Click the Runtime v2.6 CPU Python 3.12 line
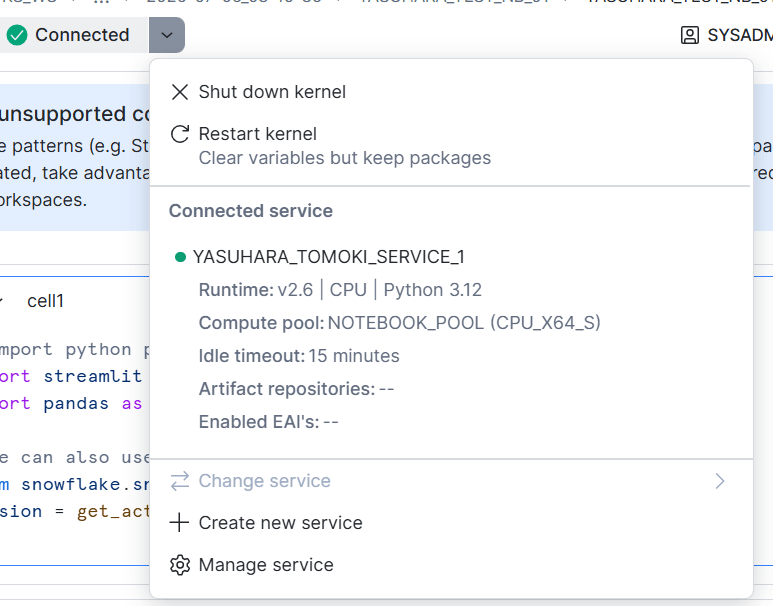 (340, 290)
